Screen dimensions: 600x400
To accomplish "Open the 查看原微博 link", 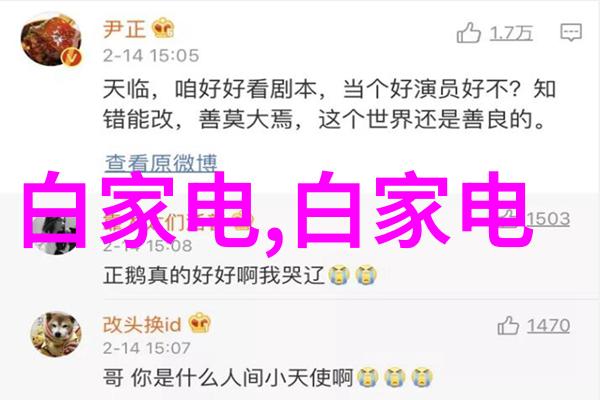I will (161, 163).
